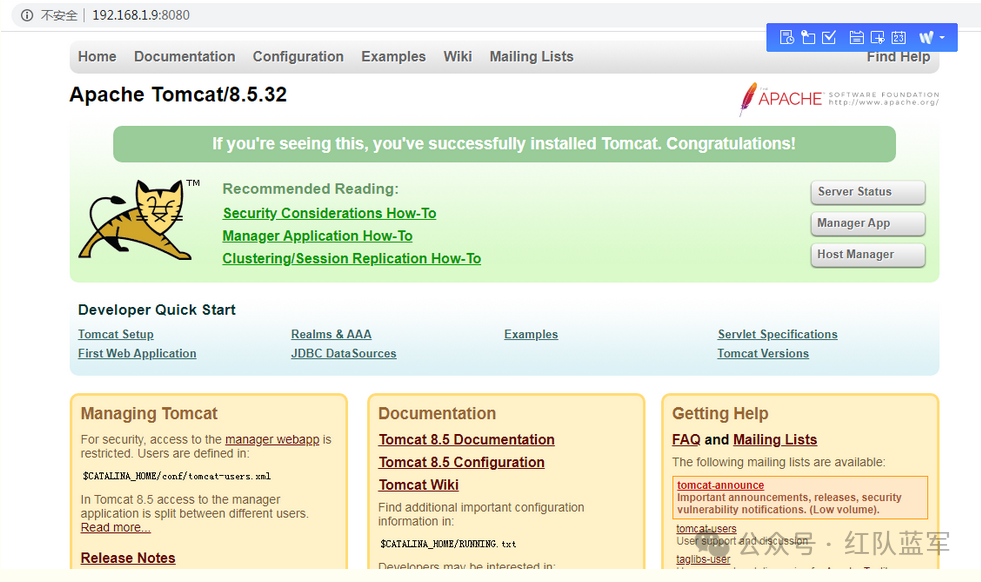The image size is (981, 582).
Task: Open the Home navigation item
Action: coord(97,56)
